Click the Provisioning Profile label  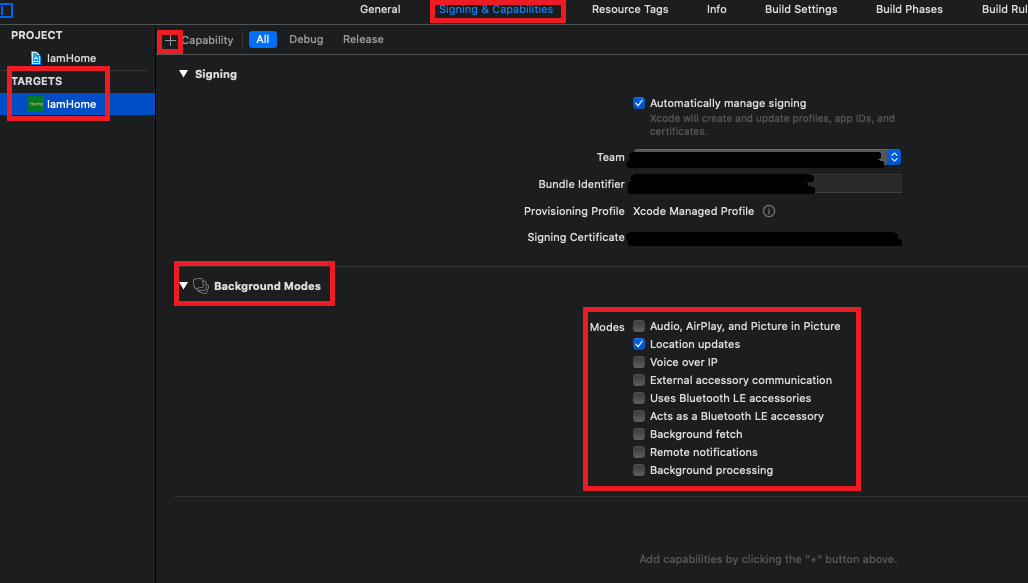tap(574, 211)
